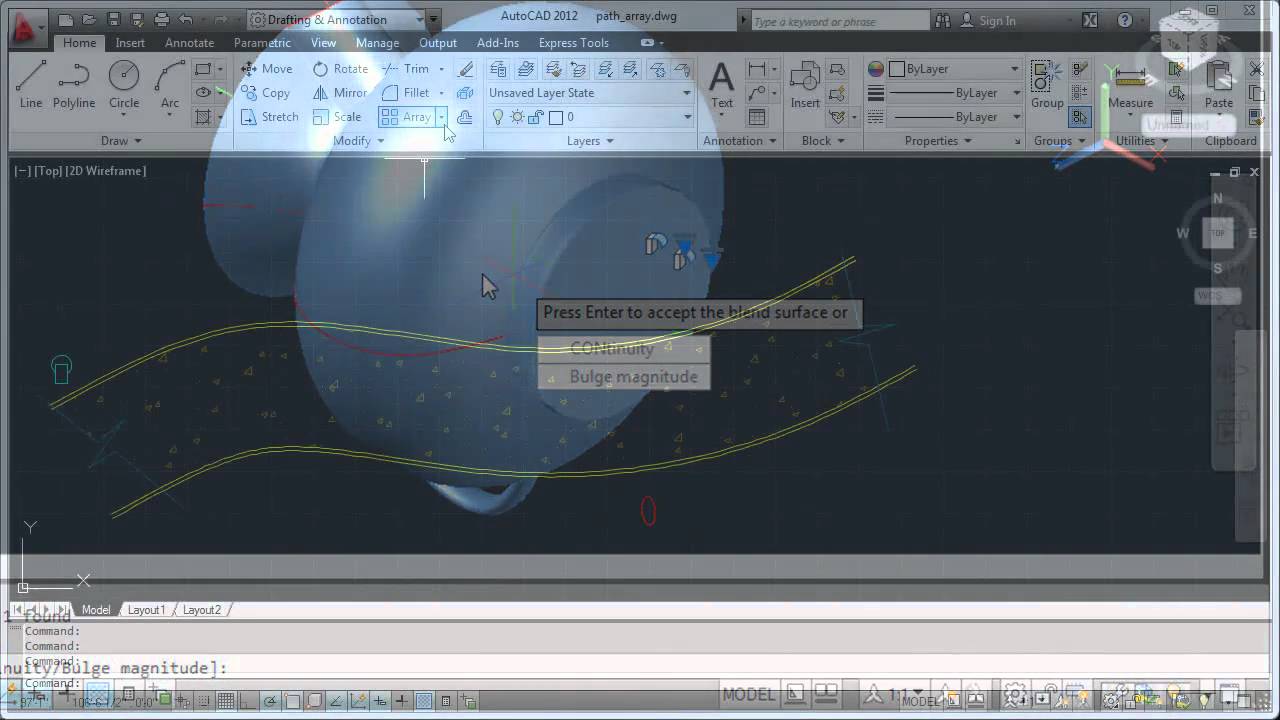Viewport: 1280px width, 720px height.
Task: Click the Polyline tool
Action: tap(74, 84)
